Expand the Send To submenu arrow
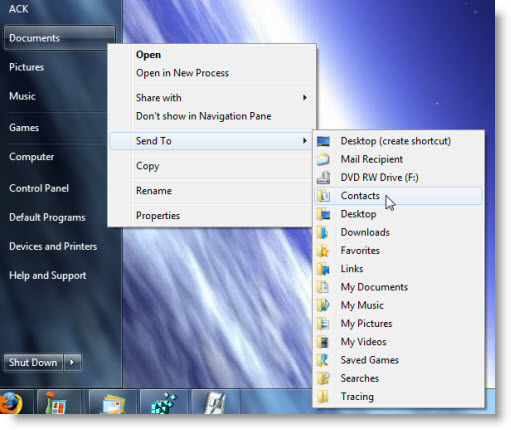 [x=305, y=141]
